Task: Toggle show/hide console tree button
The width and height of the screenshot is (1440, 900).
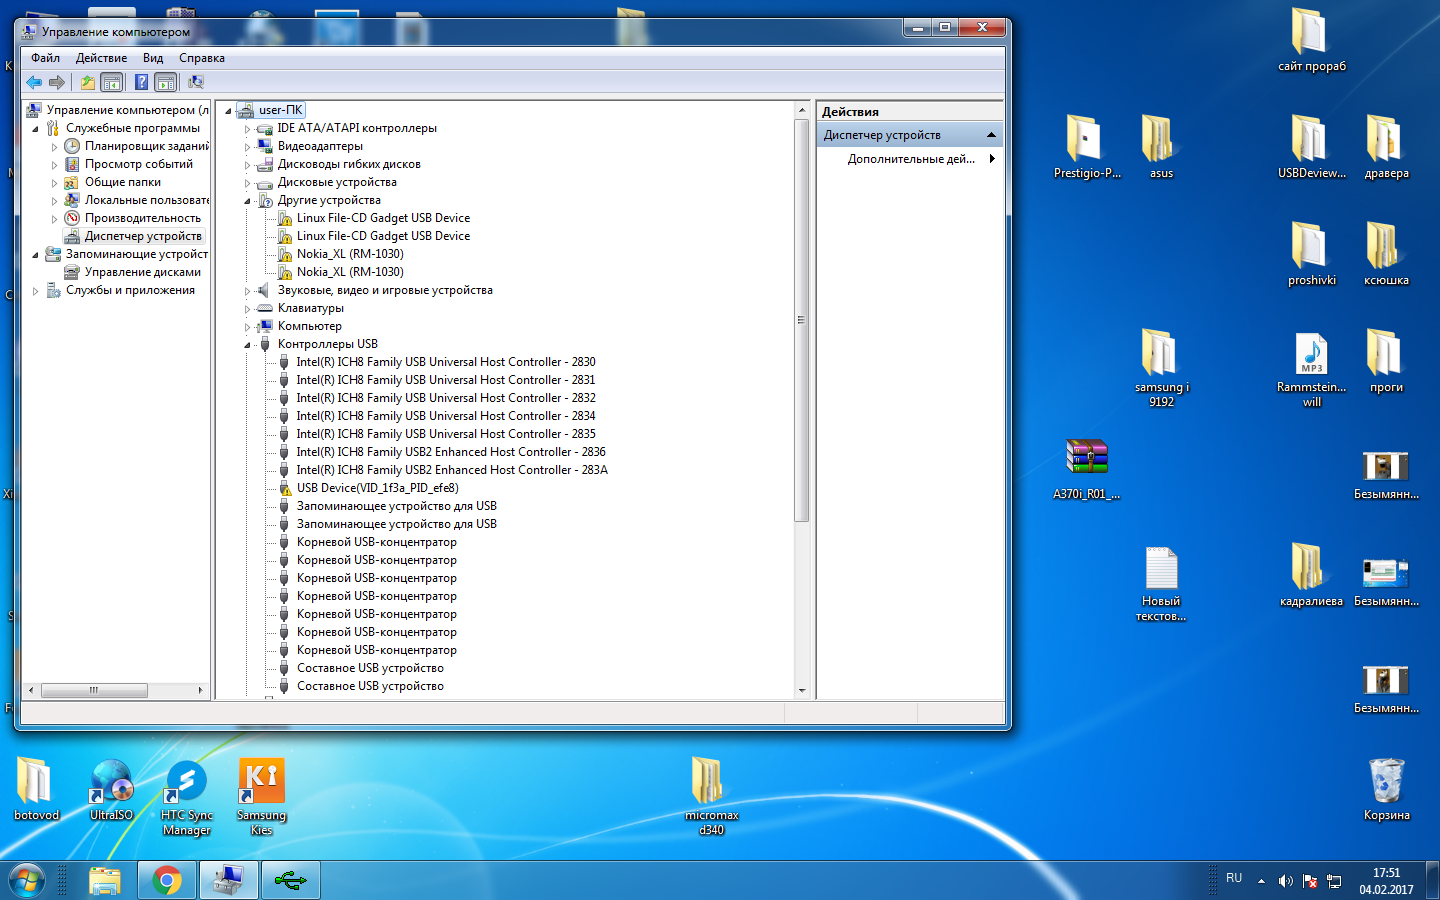Action: click(x=112, y=83)
